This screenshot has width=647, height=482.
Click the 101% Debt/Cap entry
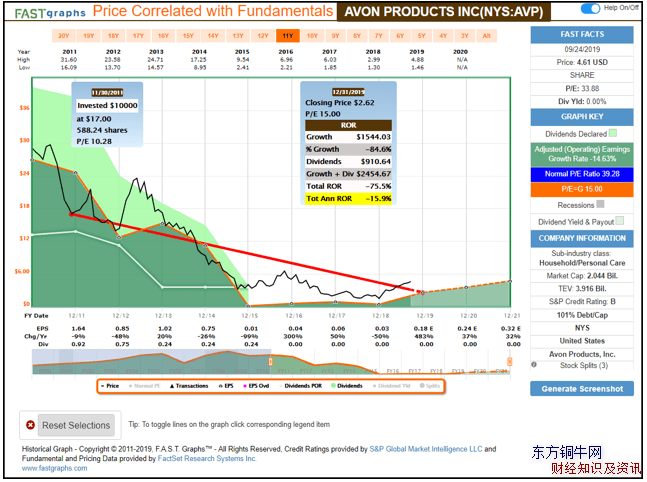coord(582,315)
